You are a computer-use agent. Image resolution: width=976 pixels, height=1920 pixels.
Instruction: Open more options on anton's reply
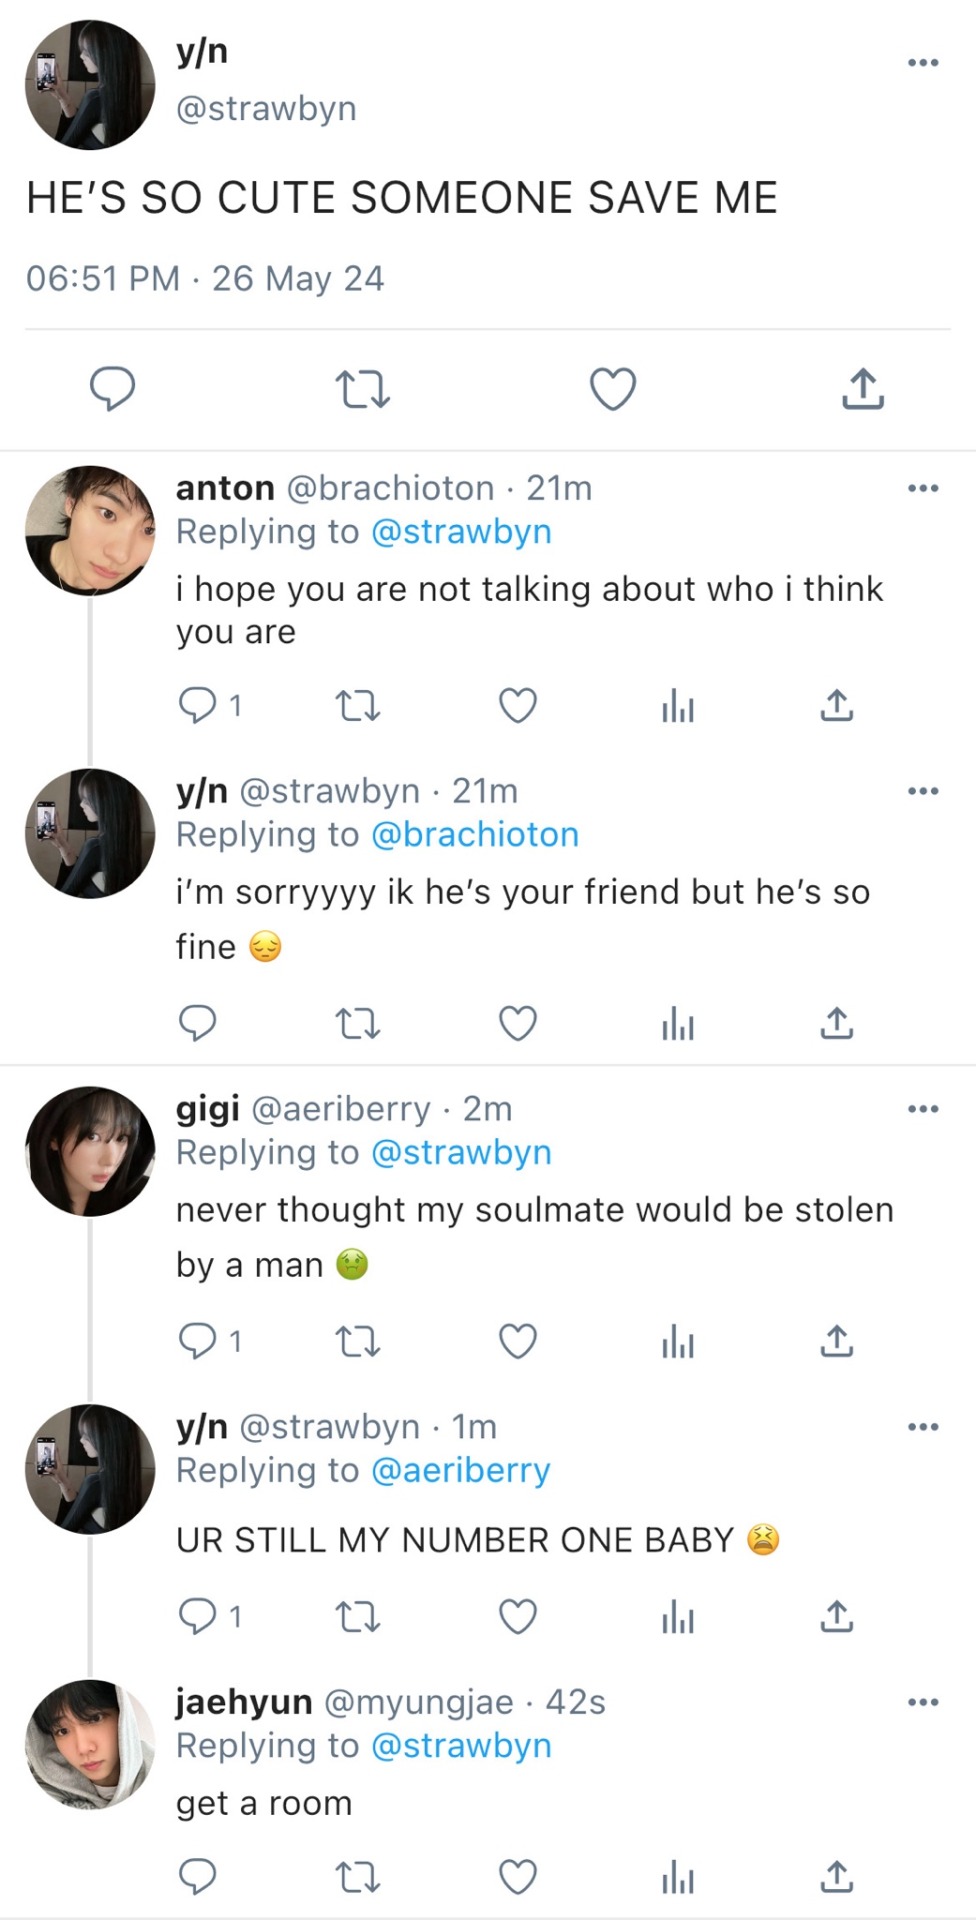[x=922, y=489]
